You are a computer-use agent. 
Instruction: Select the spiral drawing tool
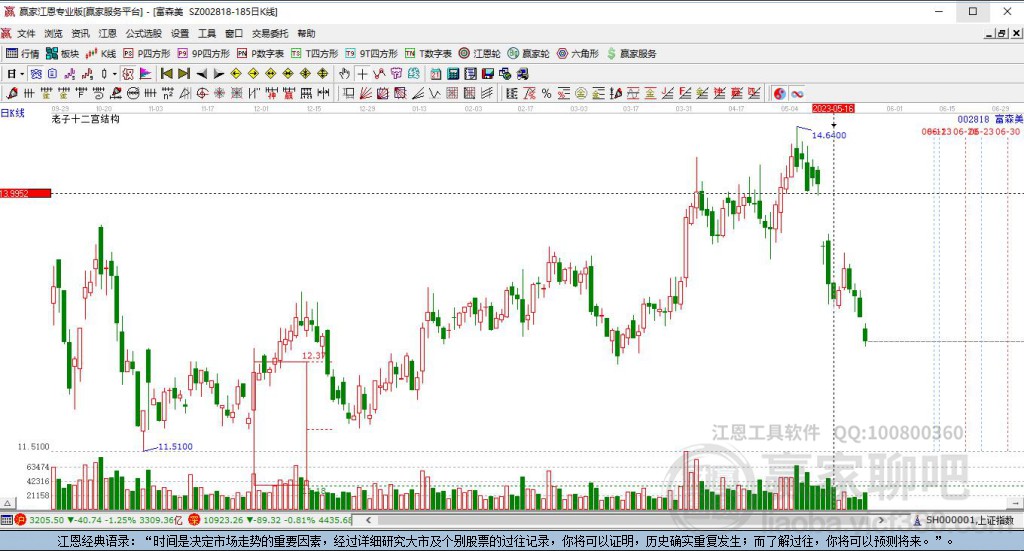point(98,93)
